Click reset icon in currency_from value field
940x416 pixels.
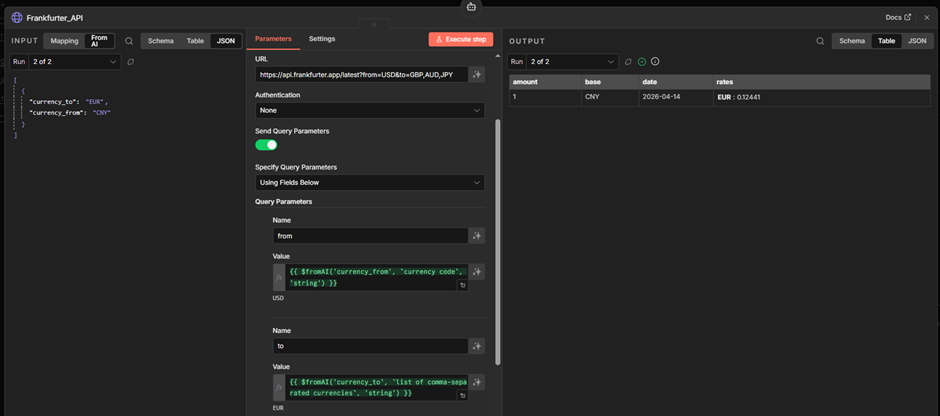click(x=463, y=286)
